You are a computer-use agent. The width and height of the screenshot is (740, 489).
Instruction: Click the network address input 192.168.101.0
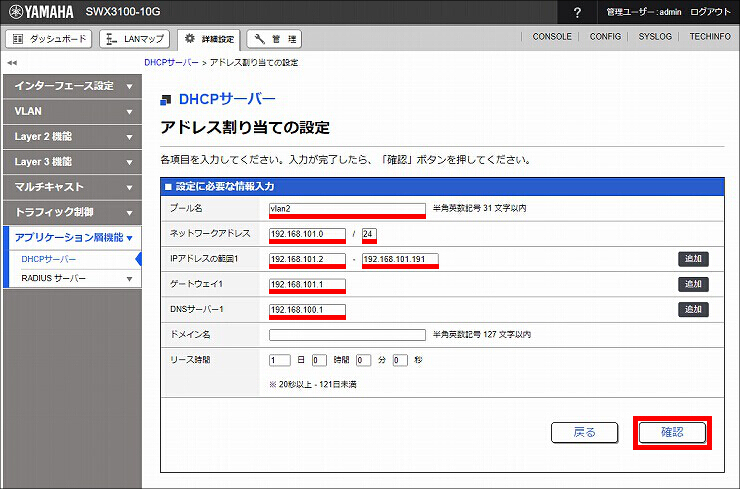coord(307,234)
